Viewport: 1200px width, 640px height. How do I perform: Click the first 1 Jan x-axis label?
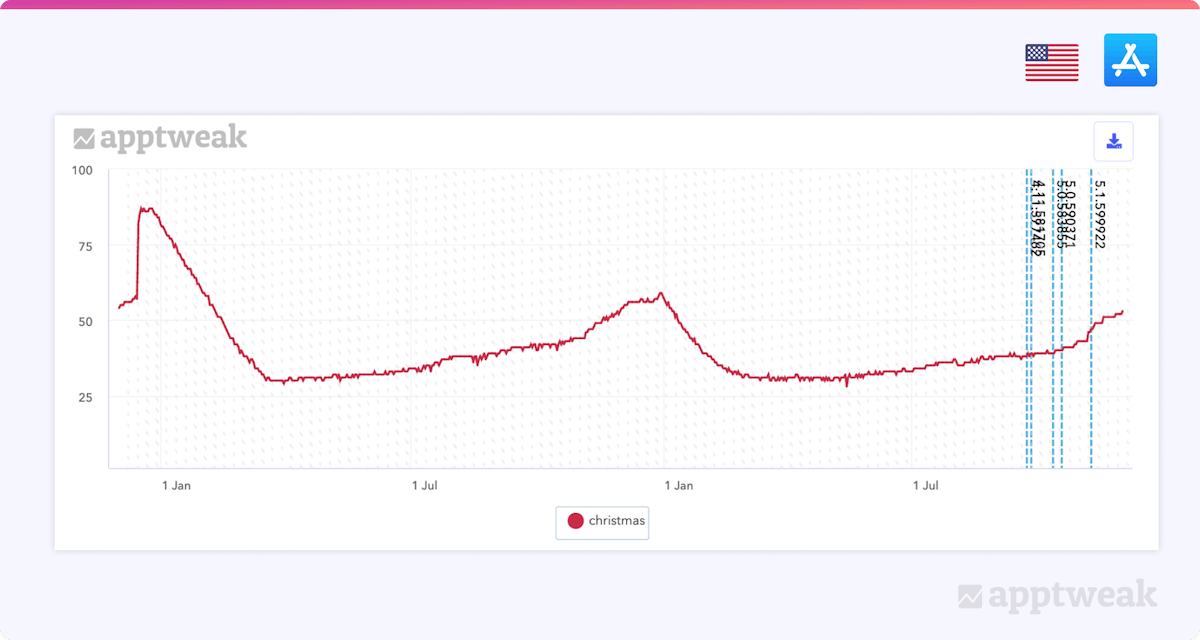175,486
